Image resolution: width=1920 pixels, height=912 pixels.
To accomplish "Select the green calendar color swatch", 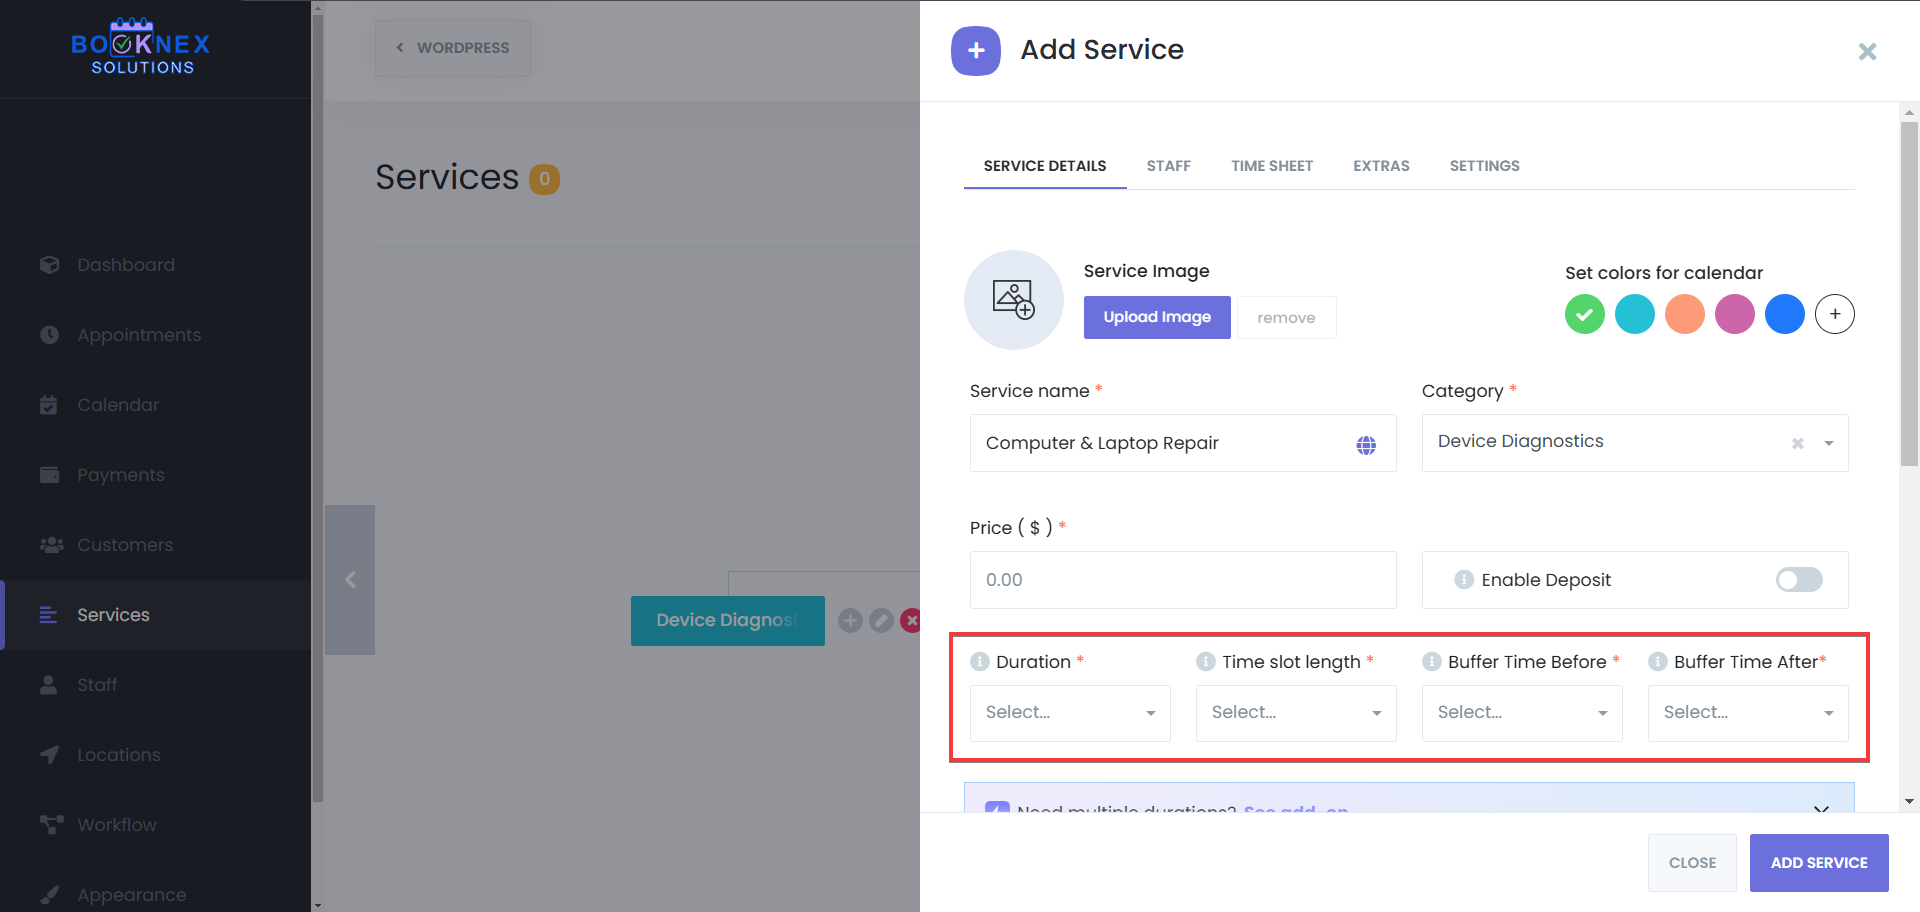I will pyautogui.click(x=1584, y=313).
